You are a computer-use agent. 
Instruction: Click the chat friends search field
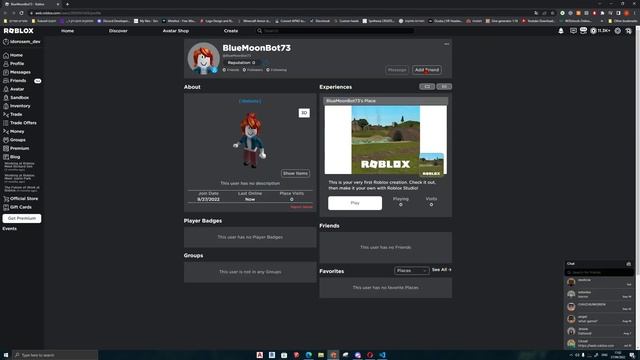click(599, 272)
